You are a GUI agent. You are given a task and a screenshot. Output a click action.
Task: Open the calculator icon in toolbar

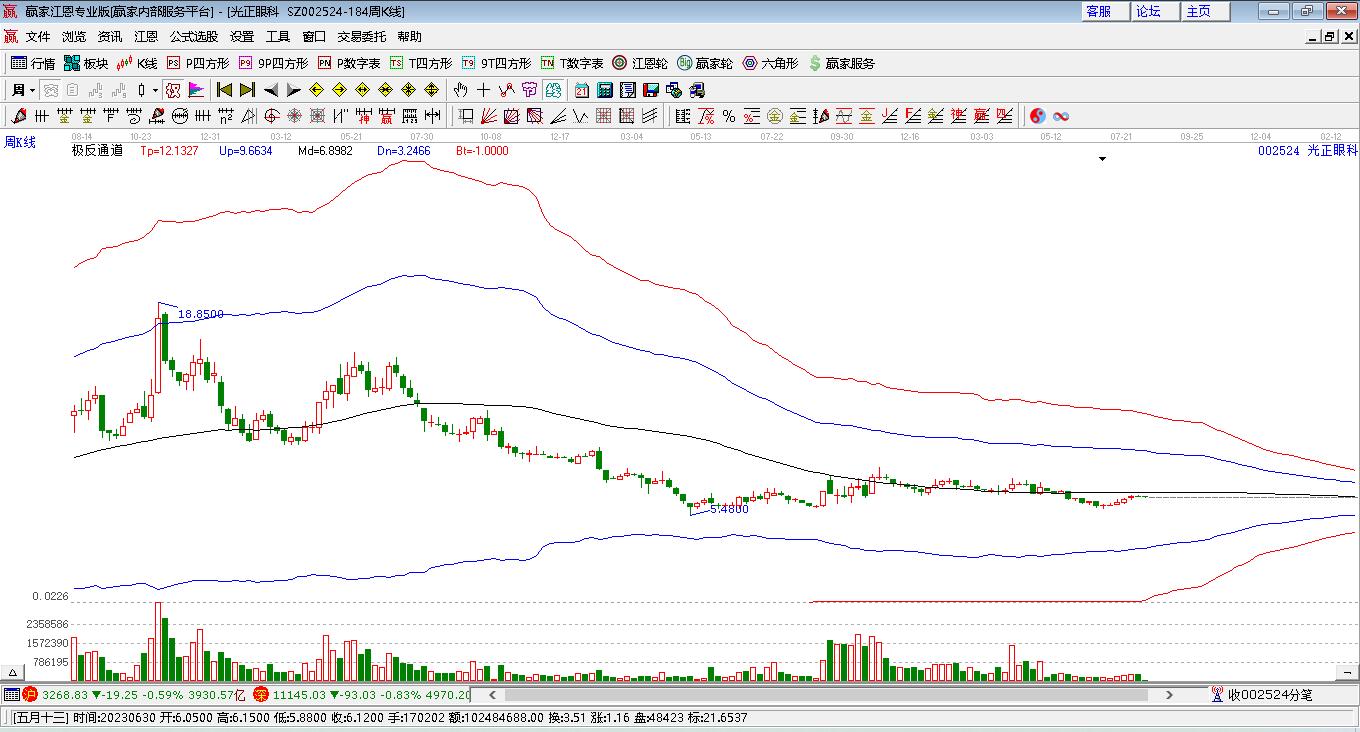coord(604,90)
